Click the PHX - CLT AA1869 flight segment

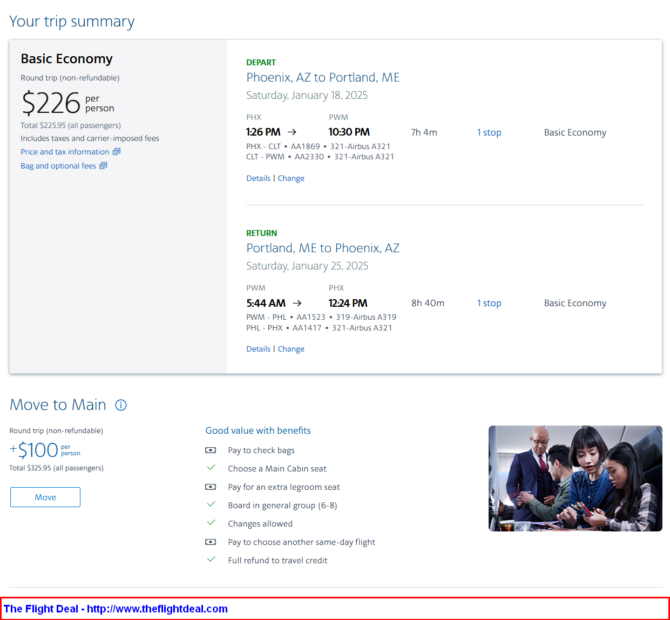click(x=318, y=146)
